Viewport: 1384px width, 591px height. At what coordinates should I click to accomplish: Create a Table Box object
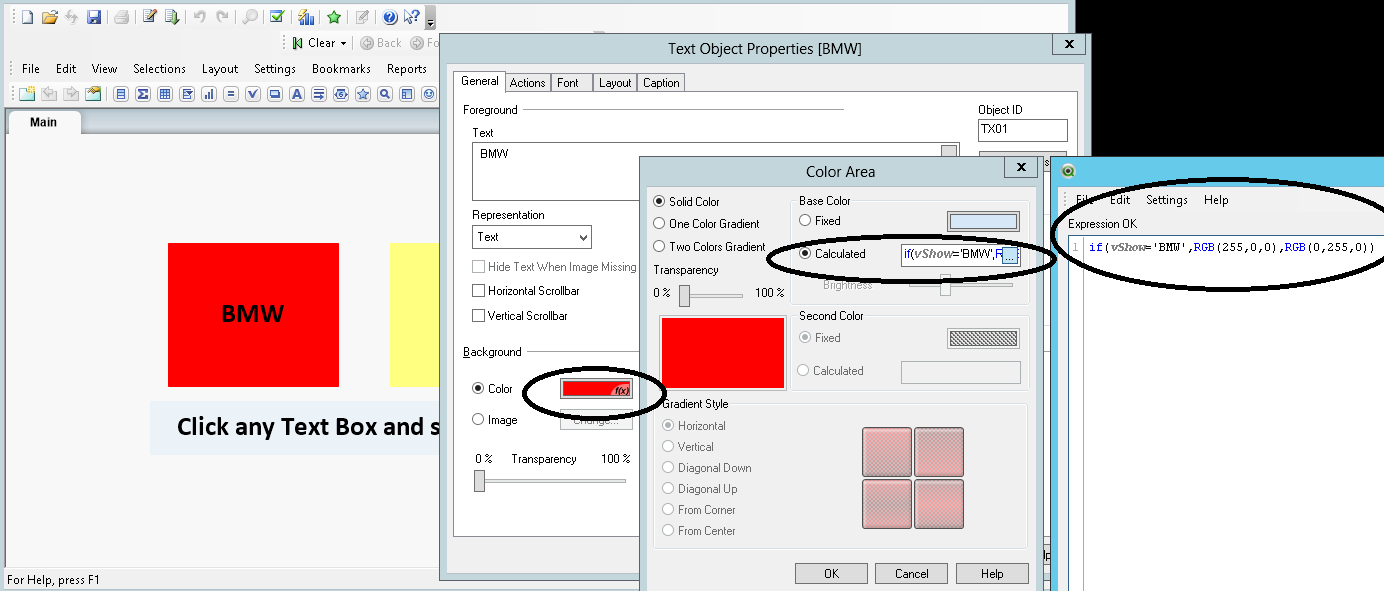pos(165,94)
